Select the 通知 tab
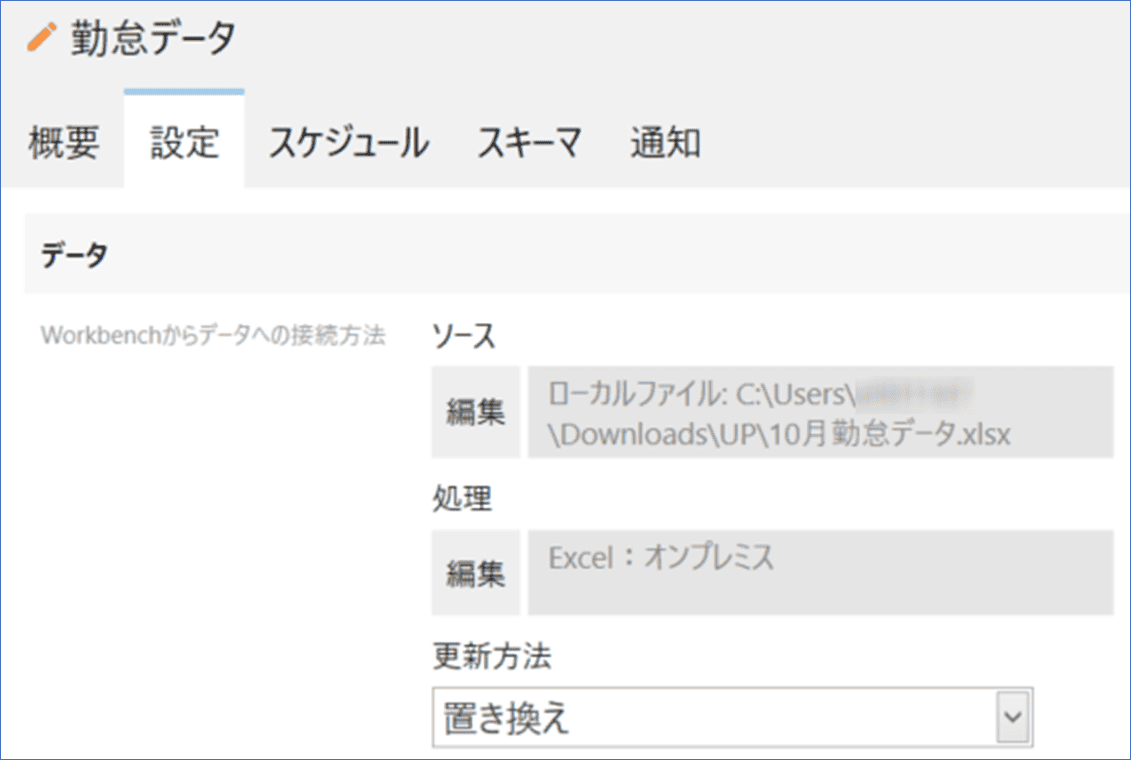Screen dimensions: 1131x760 pos(664,142)
